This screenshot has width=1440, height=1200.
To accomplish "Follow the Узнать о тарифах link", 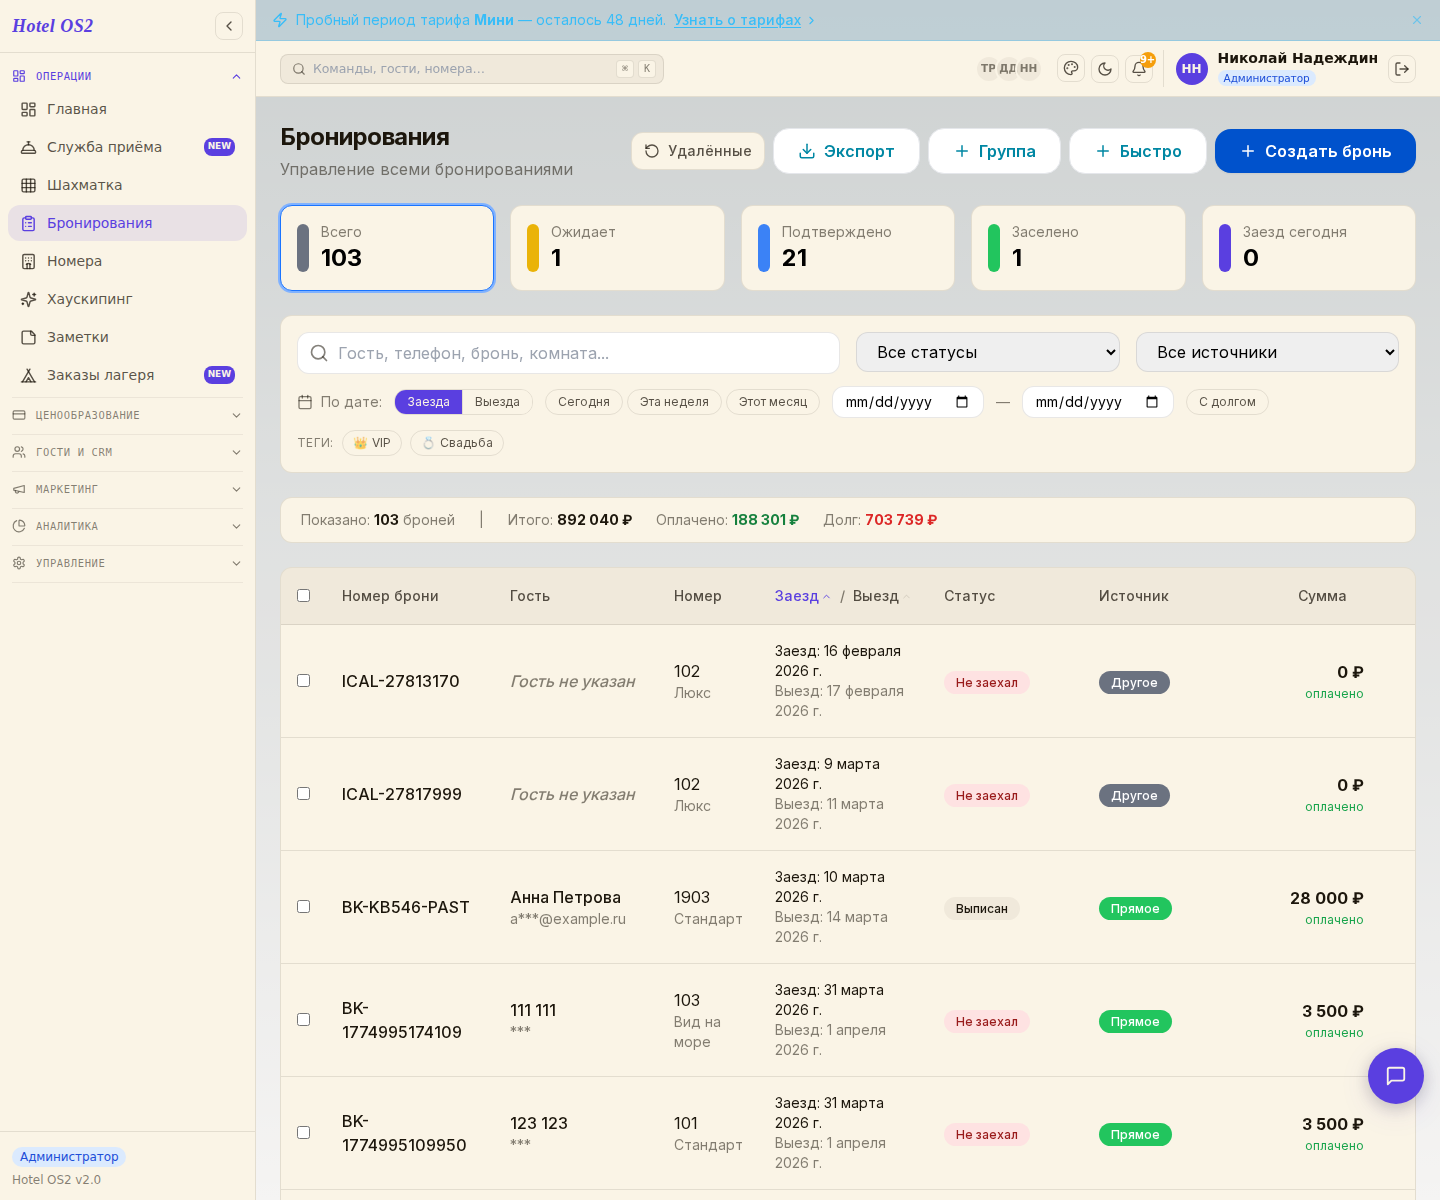I will (737, 20).
